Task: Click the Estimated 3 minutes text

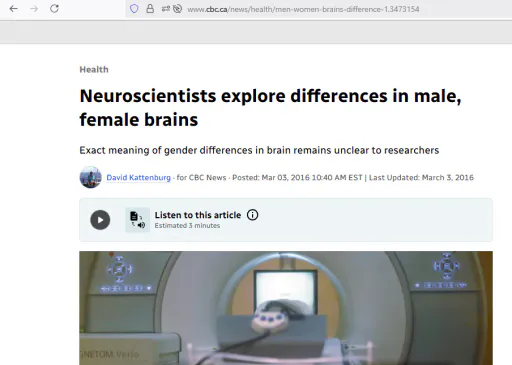Action: 187,226
